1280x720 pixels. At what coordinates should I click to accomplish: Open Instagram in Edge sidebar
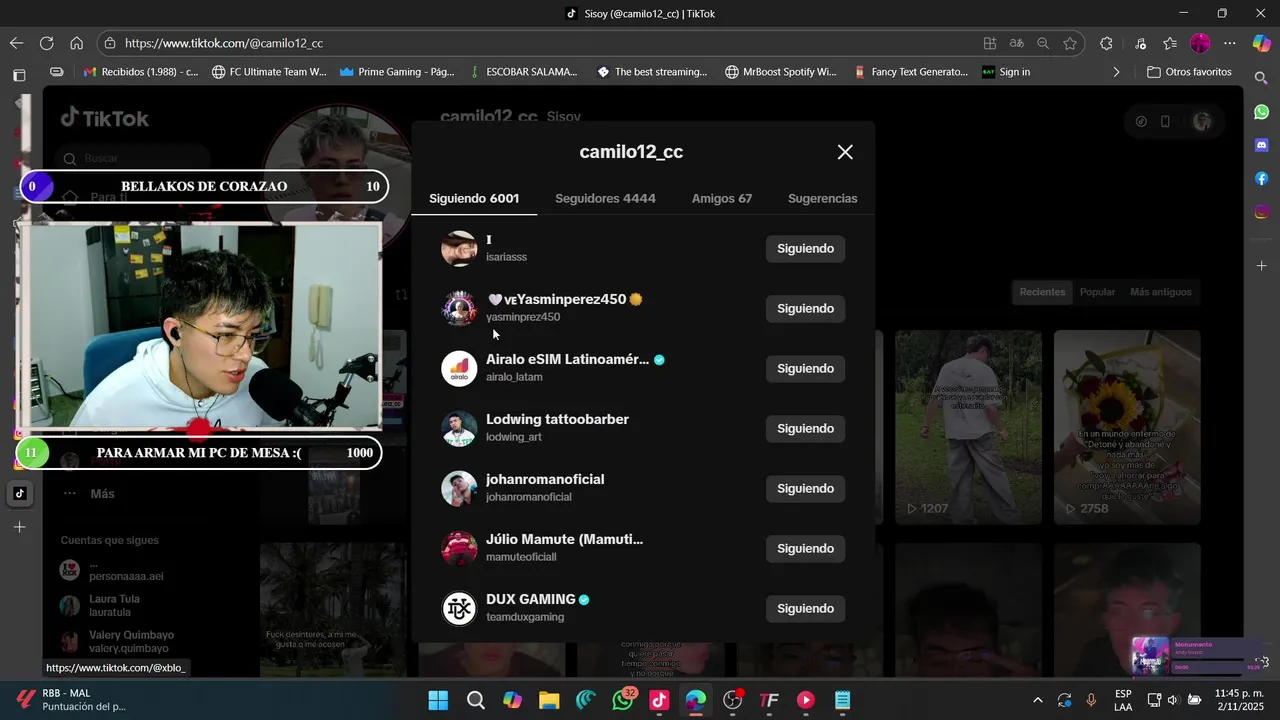click(x=1262, y=212)
